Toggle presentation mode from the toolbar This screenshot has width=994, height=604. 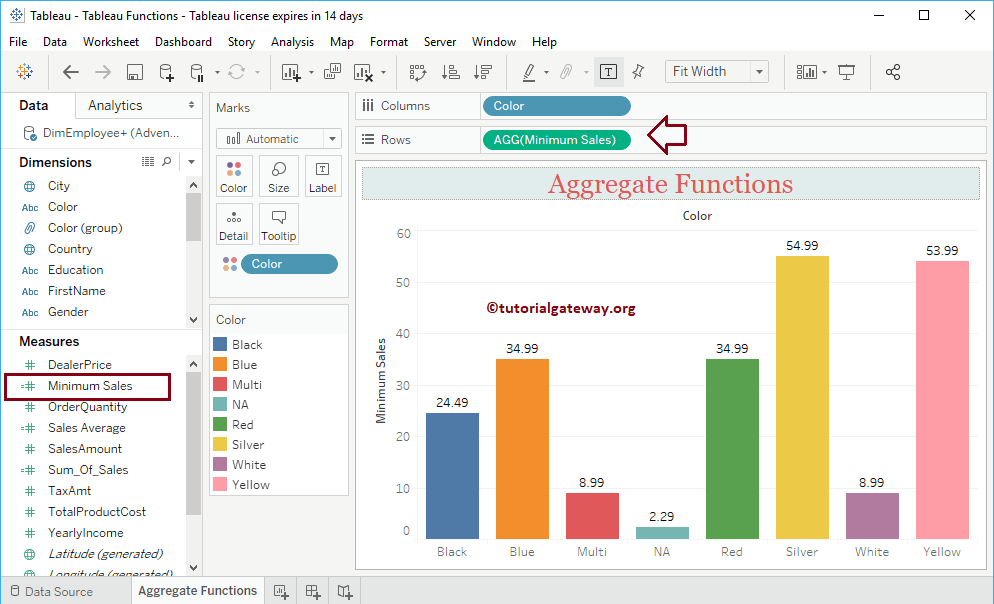(x=846, y=72)
